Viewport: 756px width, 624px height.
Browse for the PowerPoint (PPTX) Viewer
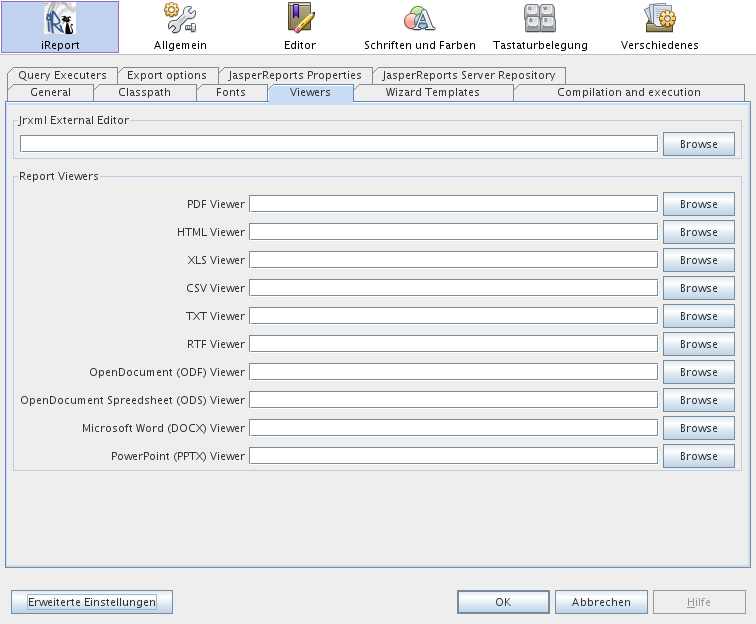coord(698,456)
